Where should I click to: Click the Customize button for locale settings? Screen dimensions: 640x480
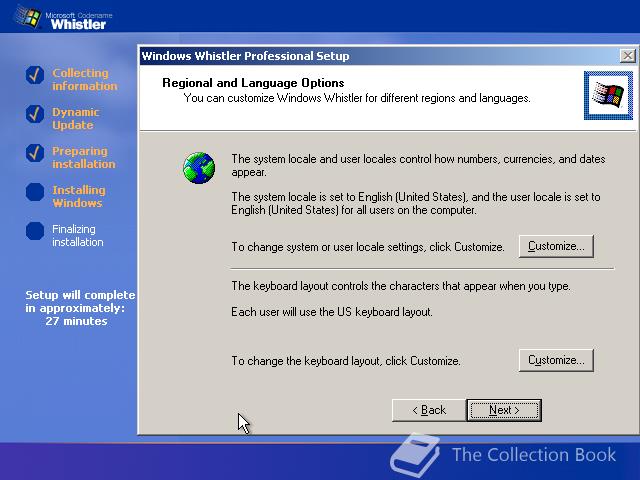(x=556, y=246)
